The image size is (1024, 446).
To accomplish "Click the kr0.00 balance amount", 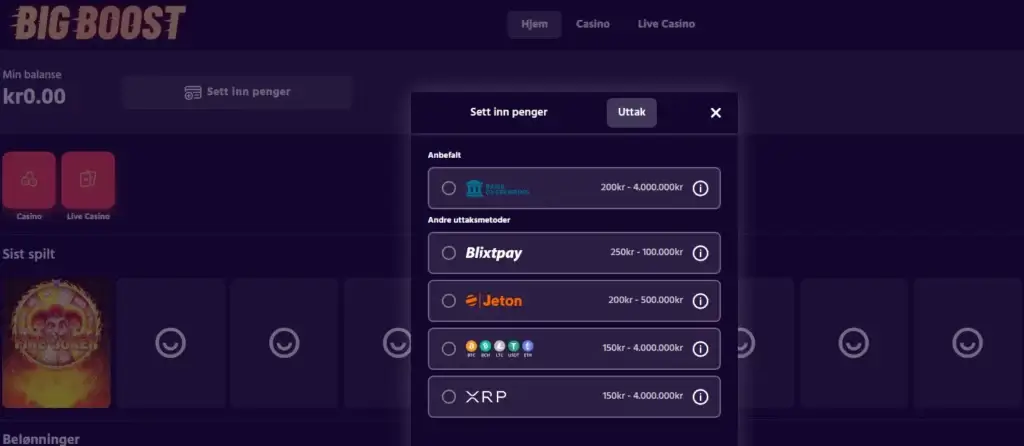I will 34,97.
